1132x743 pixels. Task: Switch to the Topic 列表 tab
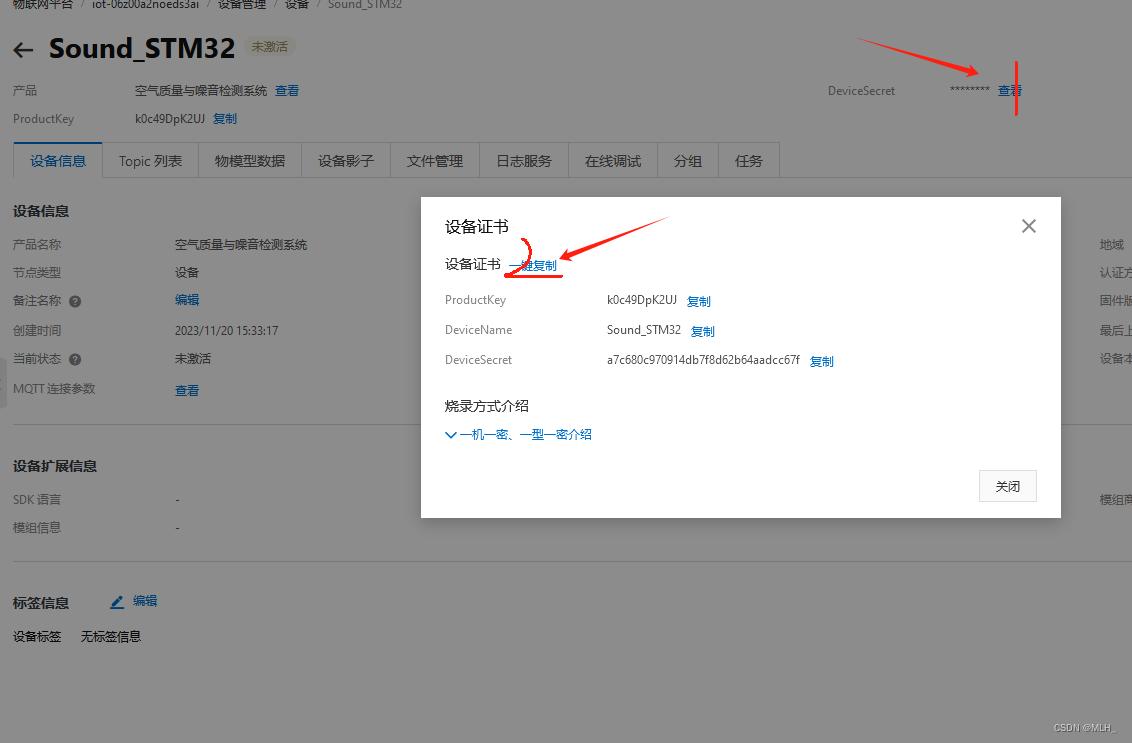(x=150, y=161)
